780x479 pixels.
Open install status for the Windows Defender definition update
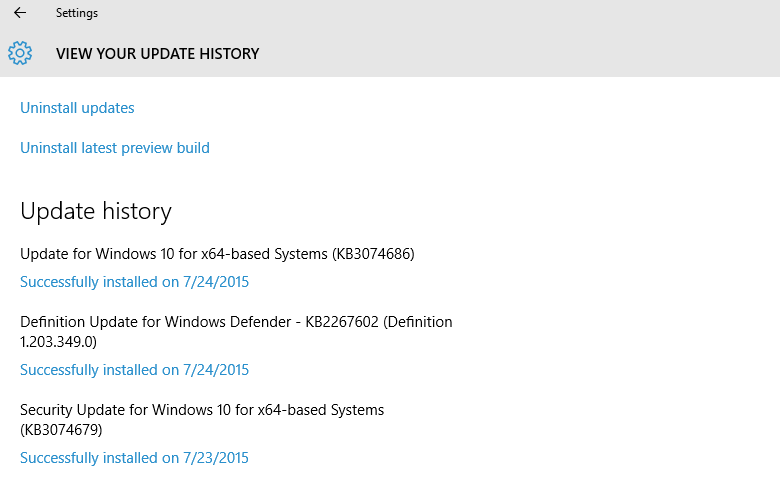coord(134,370)
